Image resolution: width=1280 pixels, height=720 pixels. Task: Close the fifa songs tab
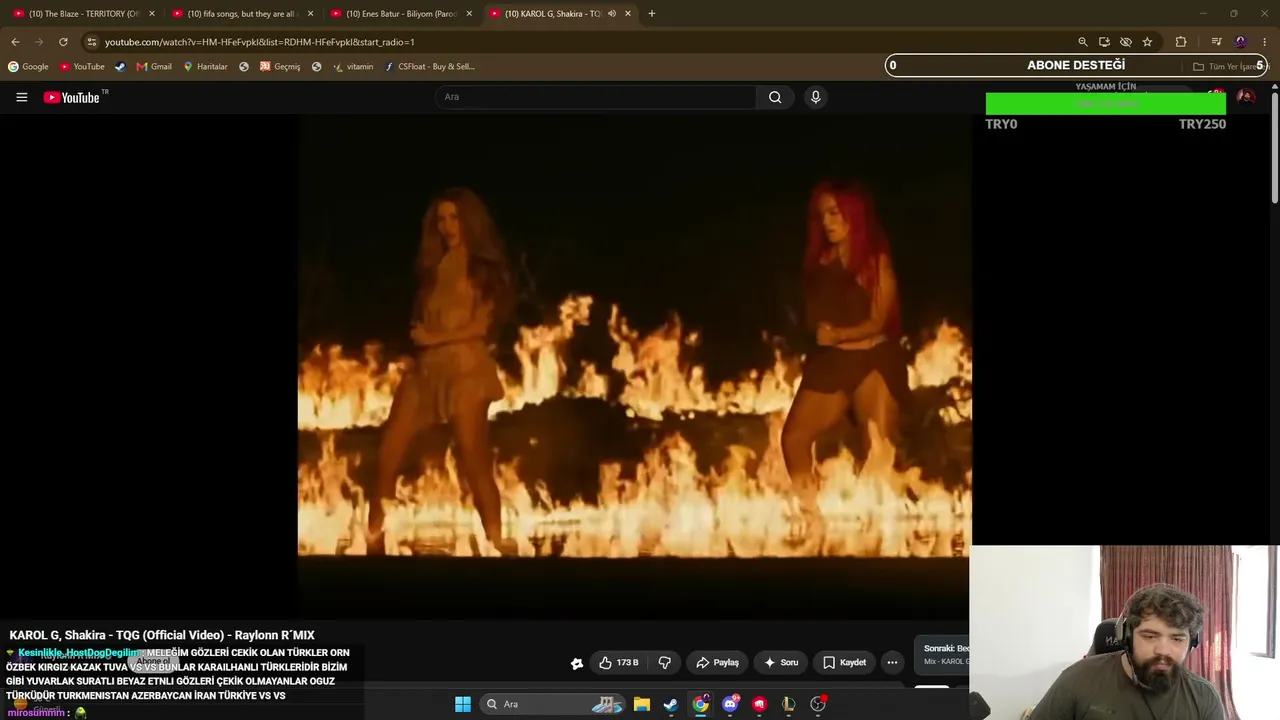(310, 14)
